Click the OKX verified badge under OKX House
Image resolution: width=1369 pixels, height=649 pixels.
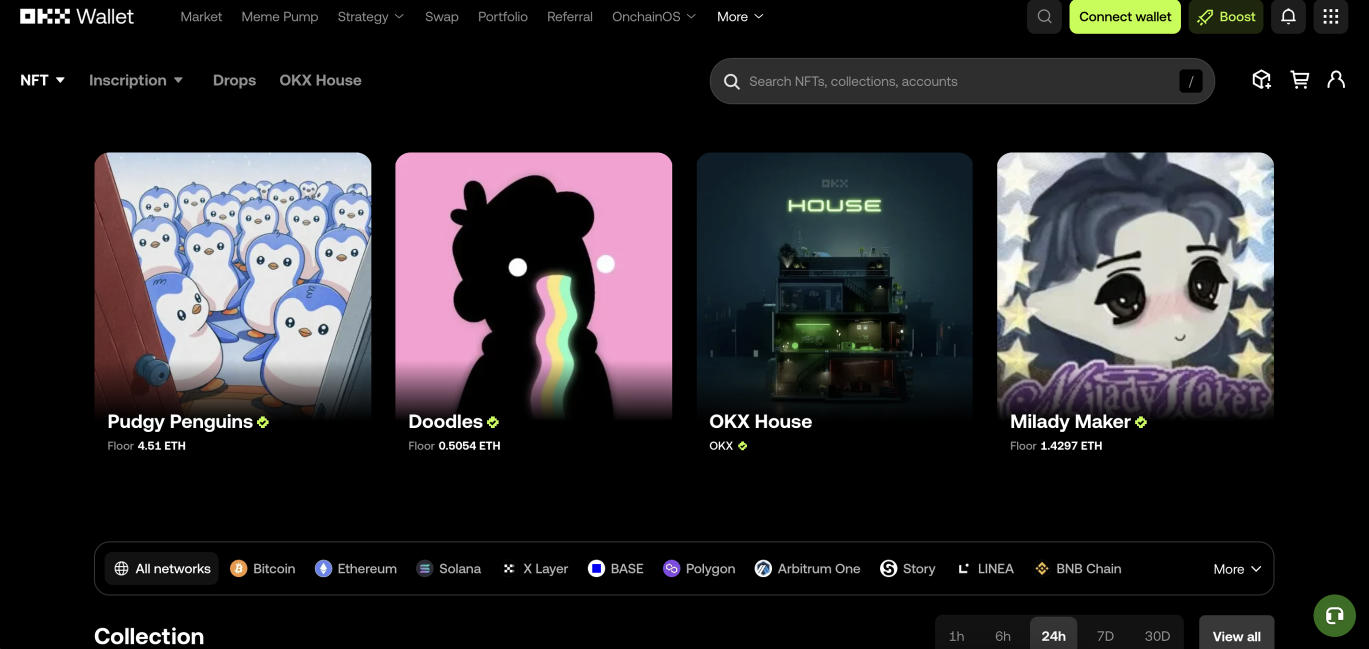pyautogui.click(x=742, y=446)
